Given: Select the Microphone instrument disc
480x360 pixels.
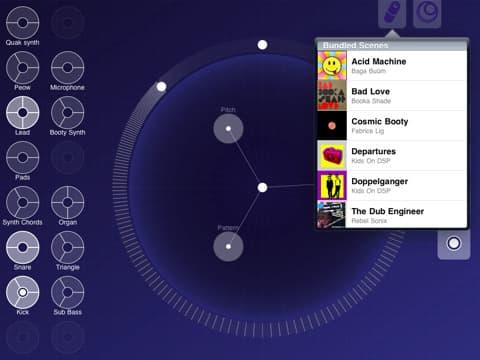Looking at the screenshot, I should [x=68, y=68].
